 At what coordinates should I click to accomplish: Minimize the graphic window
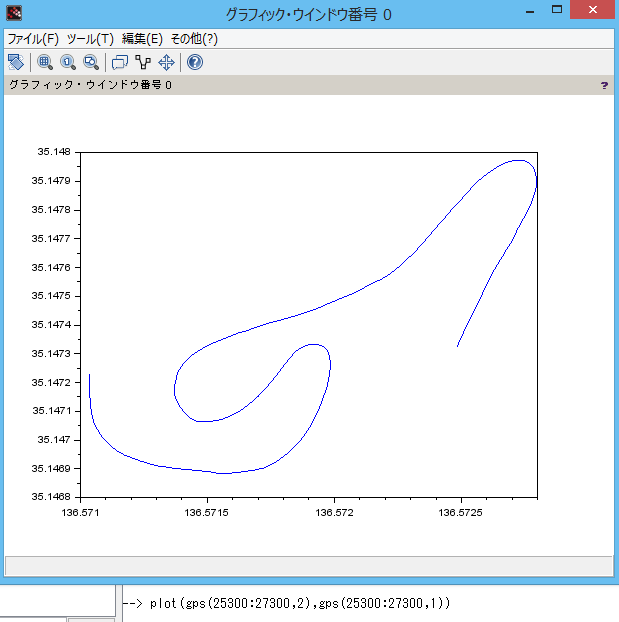point(530,12)
